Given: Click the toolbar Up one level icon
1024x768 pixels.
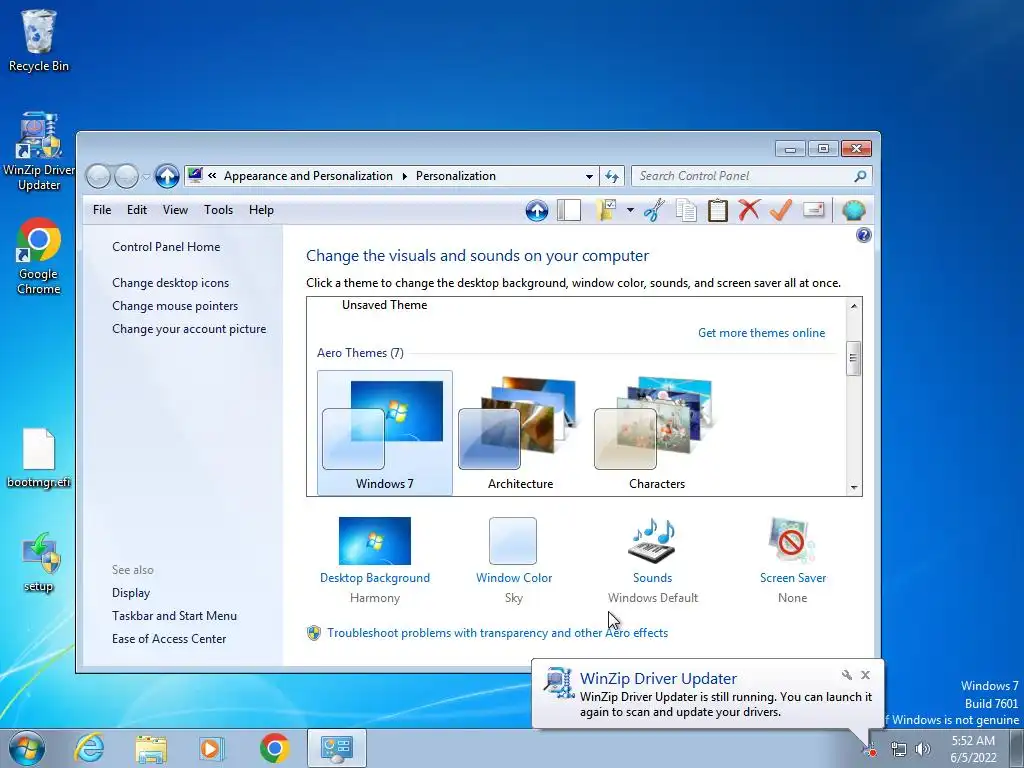Looking at the screenshot, I should [x=537, y=210].
